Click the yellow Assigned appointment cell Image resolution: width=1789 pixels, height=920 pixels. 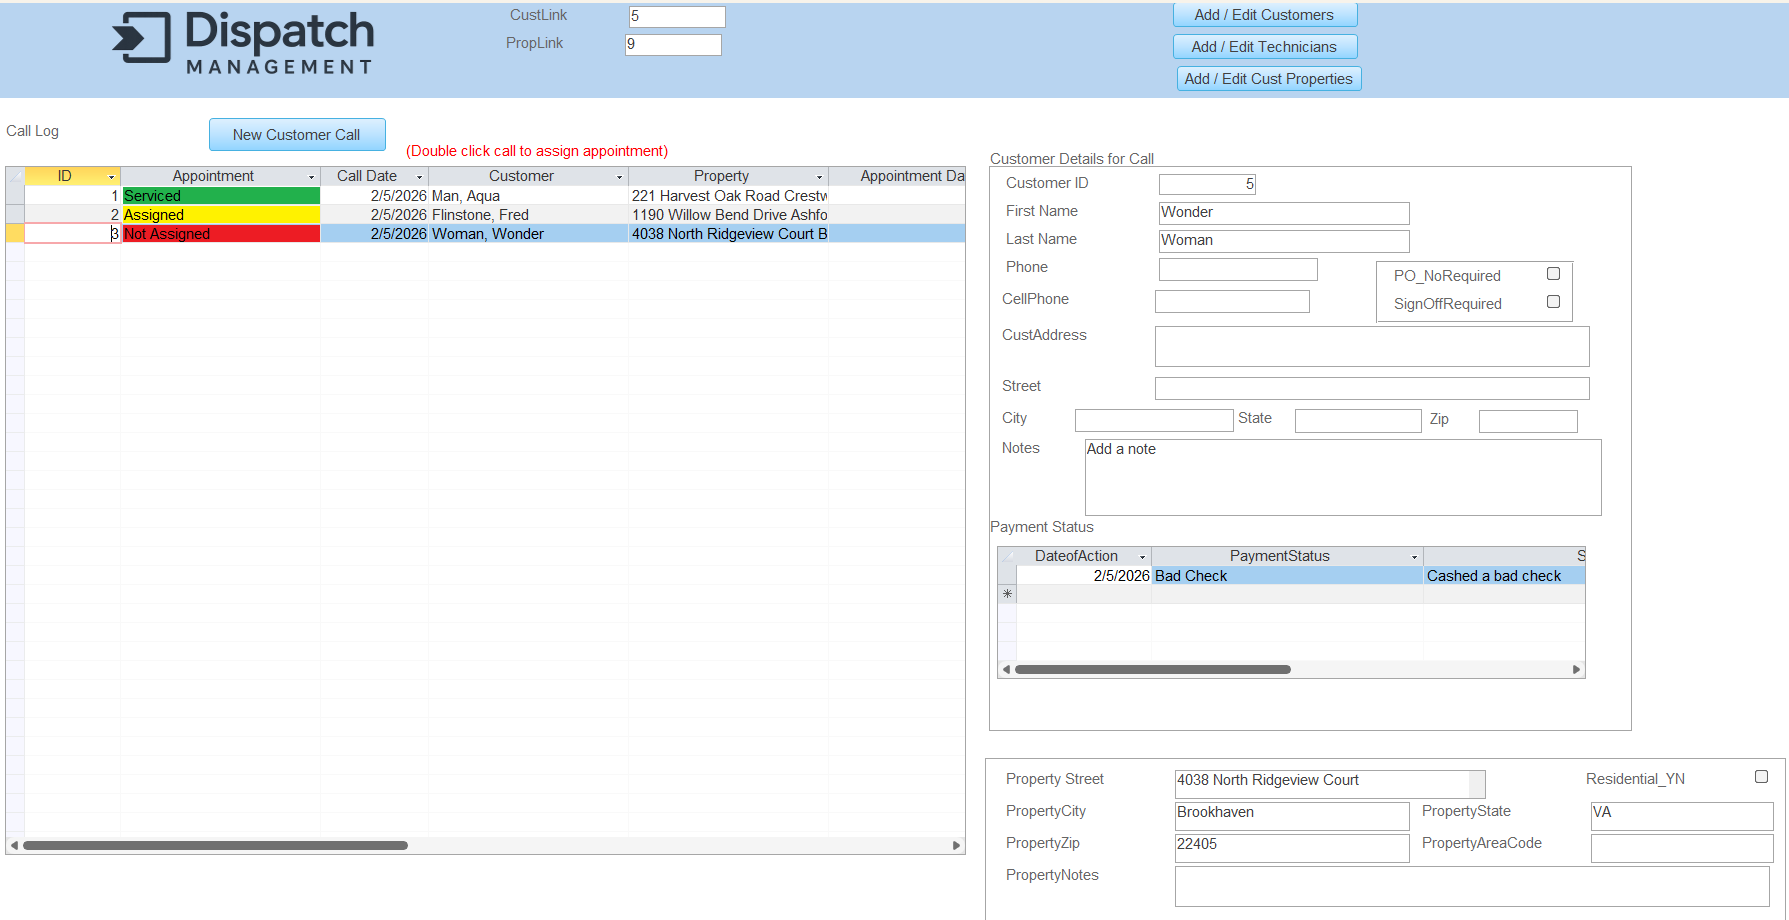(221, 215)
